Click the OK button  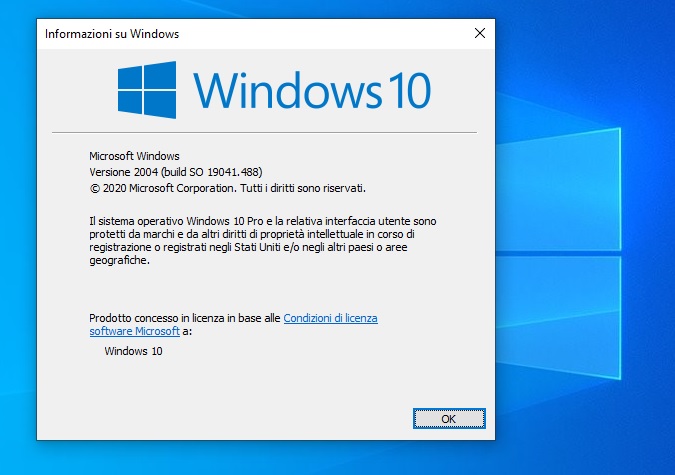(x=449, y=419)
